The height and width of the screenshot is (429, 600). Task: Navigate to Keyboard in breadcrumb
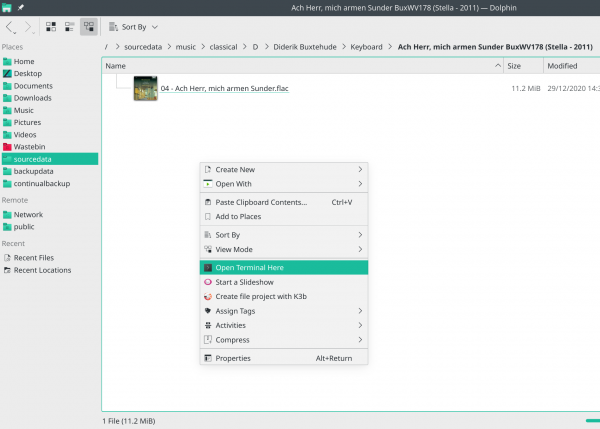point(366,47)
